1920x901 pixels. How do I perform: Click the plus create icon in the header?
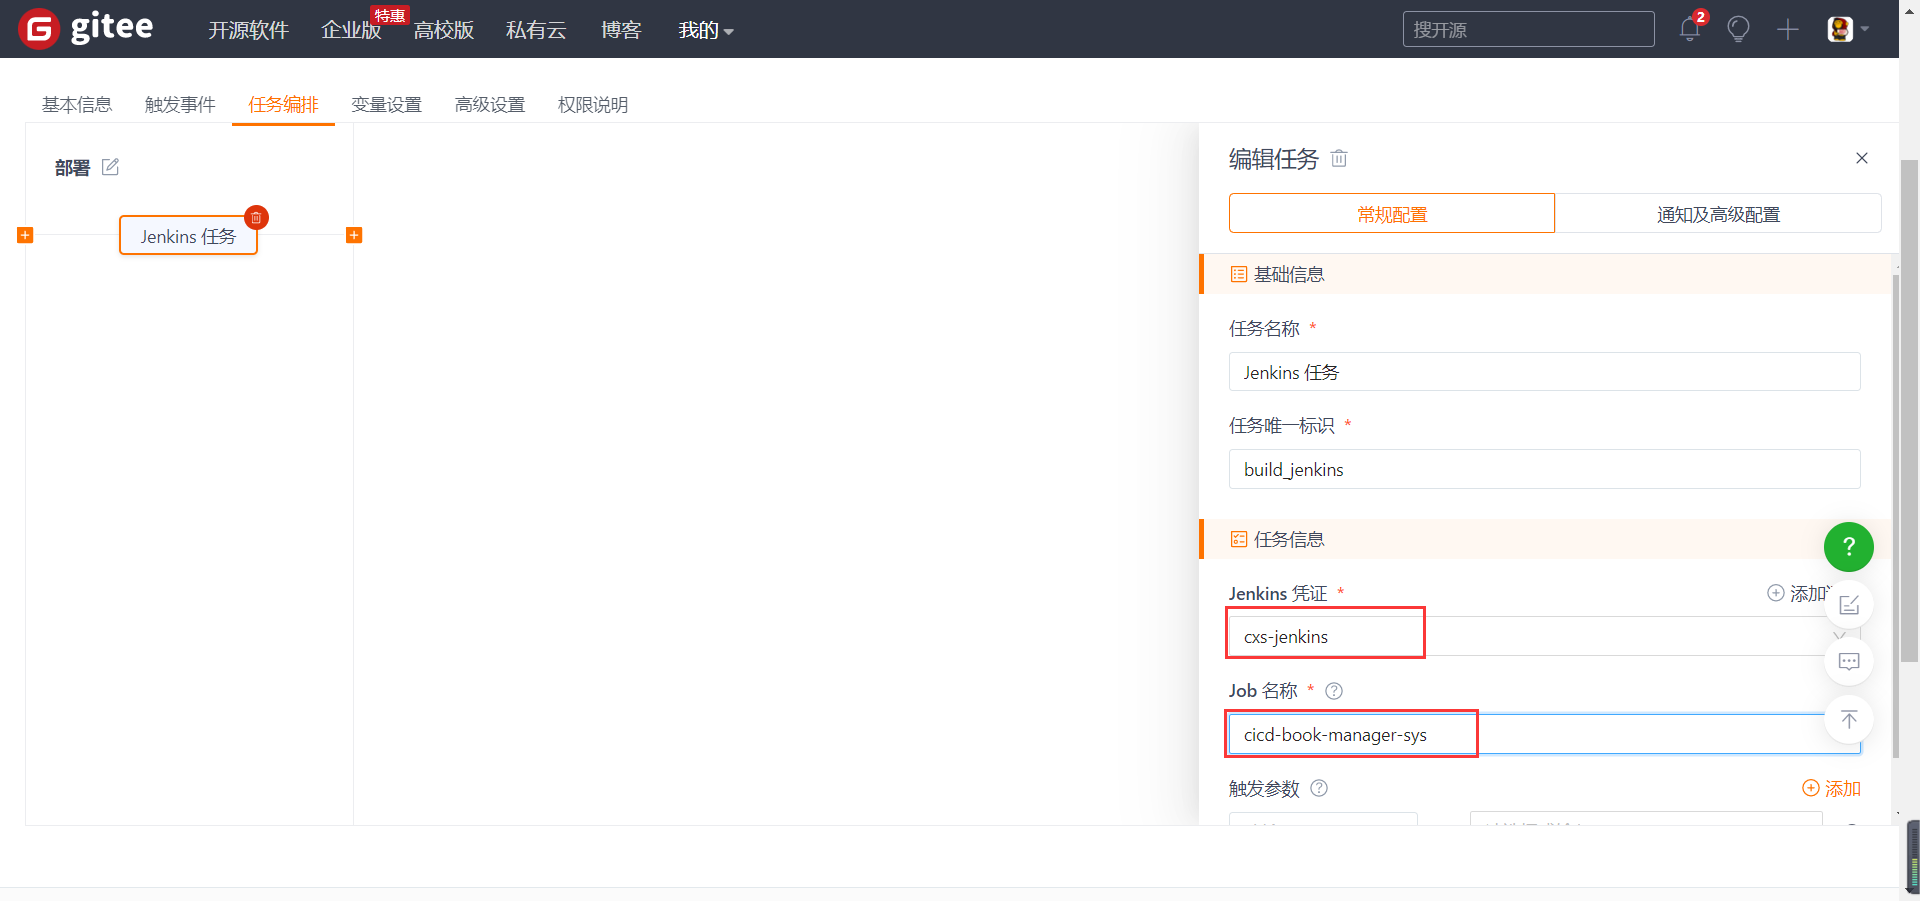click(x=1788, y=29)
